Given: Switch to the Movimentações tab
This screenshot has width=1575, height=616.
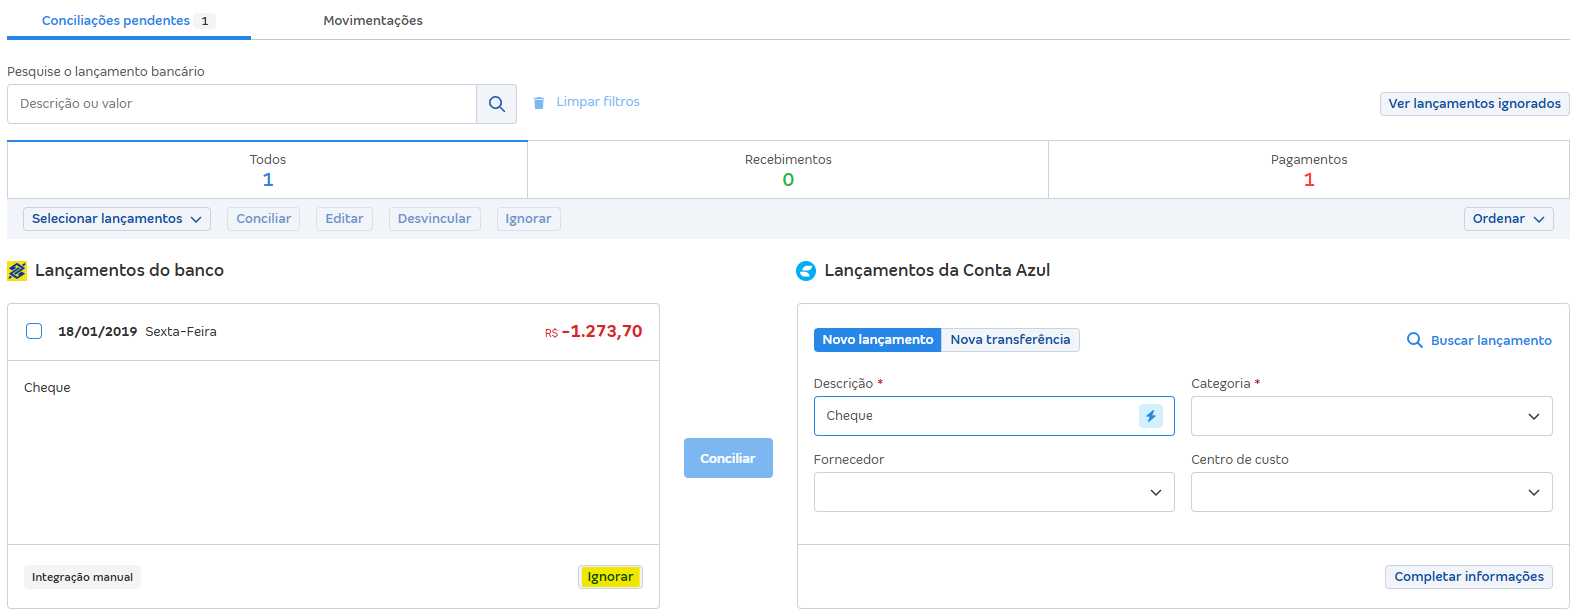Looking at the screenshot, I should 372,21.
